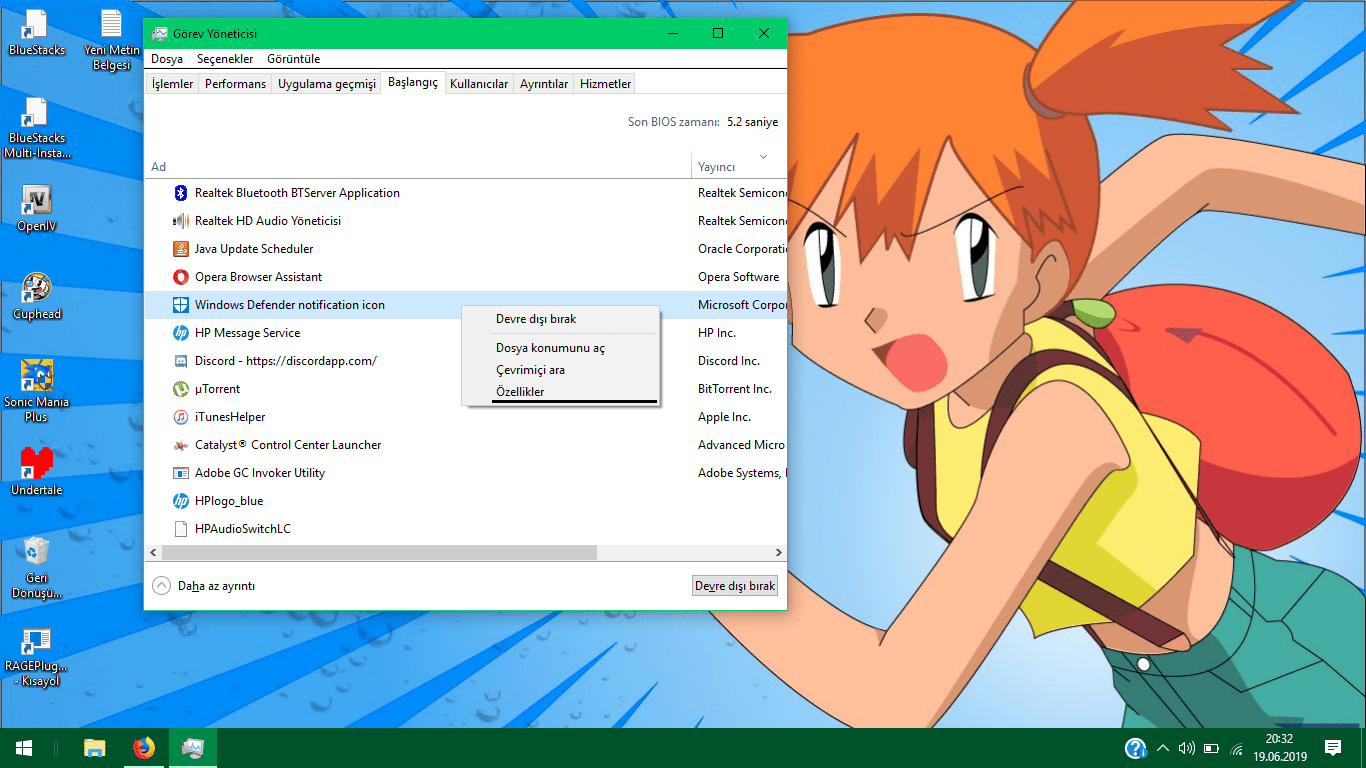The width and height of the screenshot is (1366, 768).
Task: Select the Discord startup item icon
Action: 181,361
